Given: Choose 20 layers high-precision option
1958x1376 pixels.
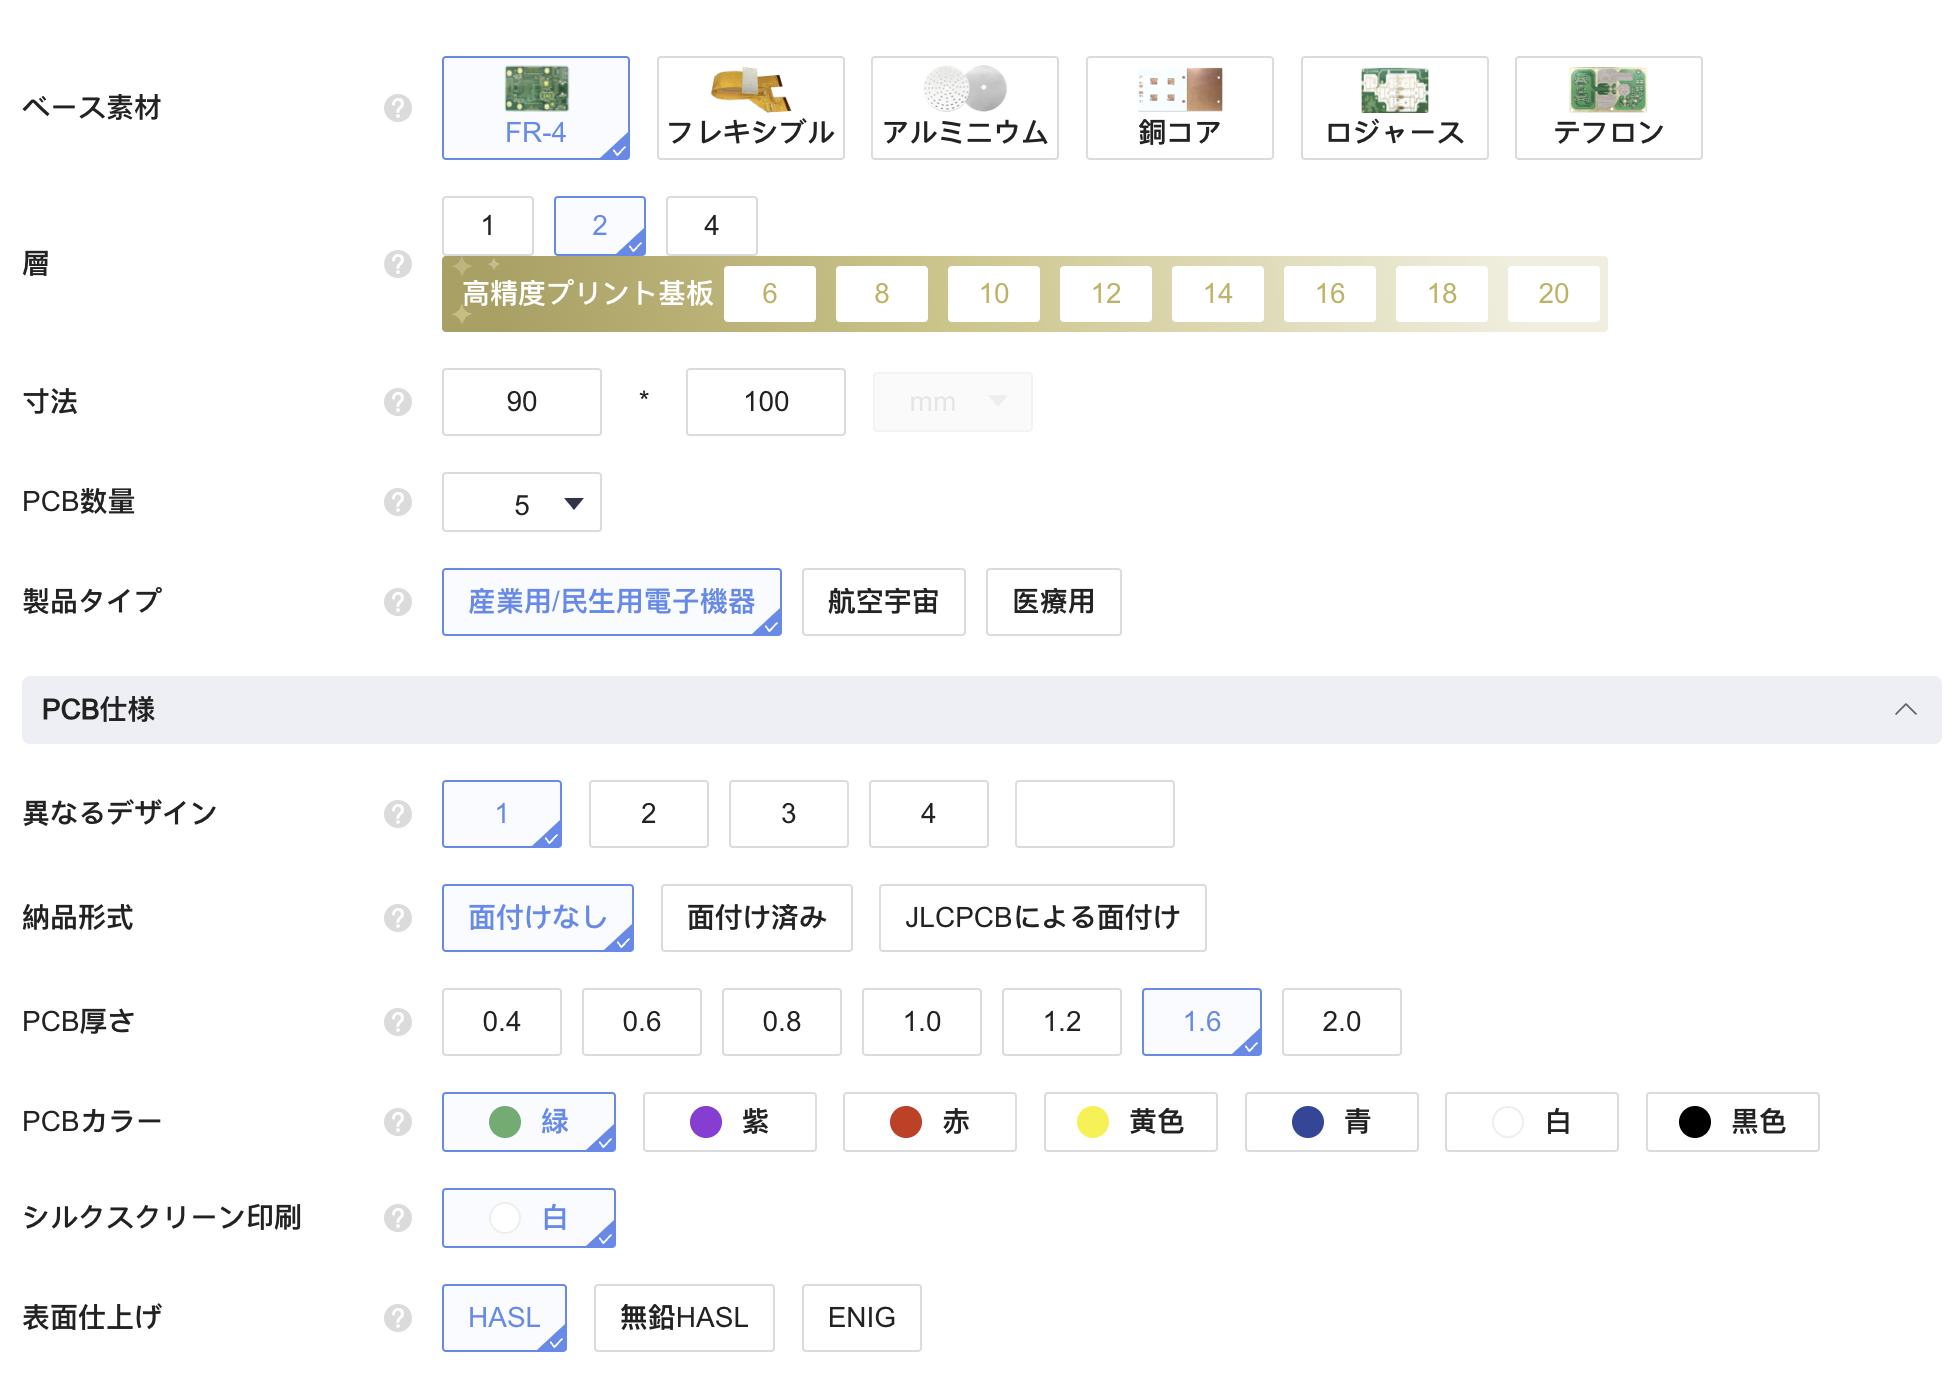Looking at the screenshot, I should click(x=1554, y=294).
